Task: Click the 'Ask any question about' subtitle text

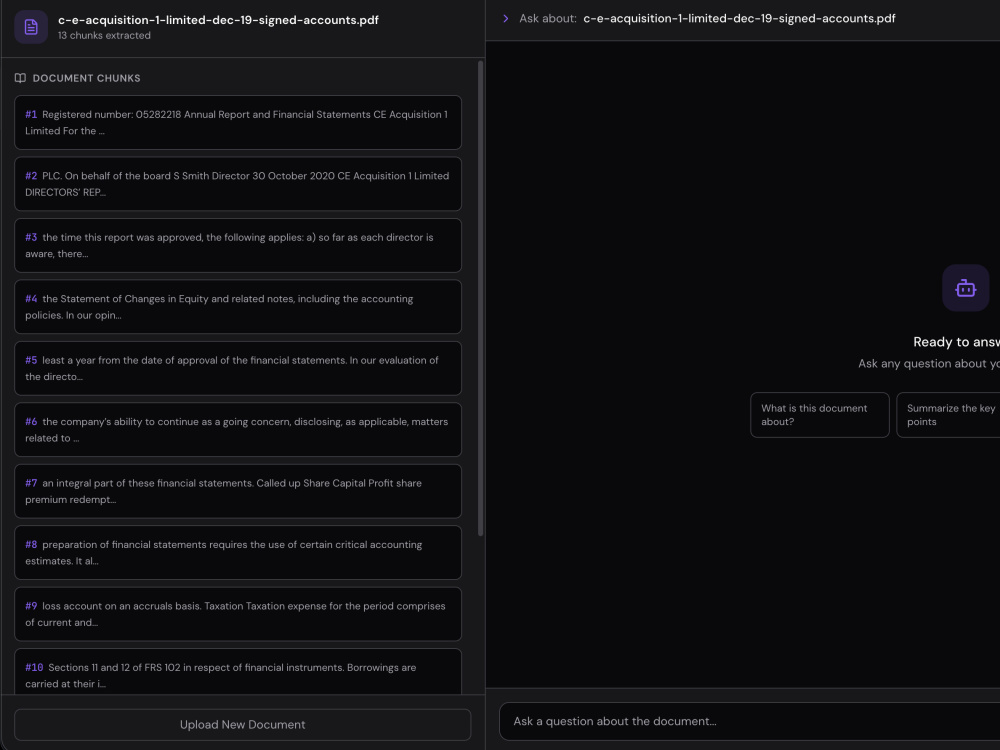Action: tap(929, 364)
